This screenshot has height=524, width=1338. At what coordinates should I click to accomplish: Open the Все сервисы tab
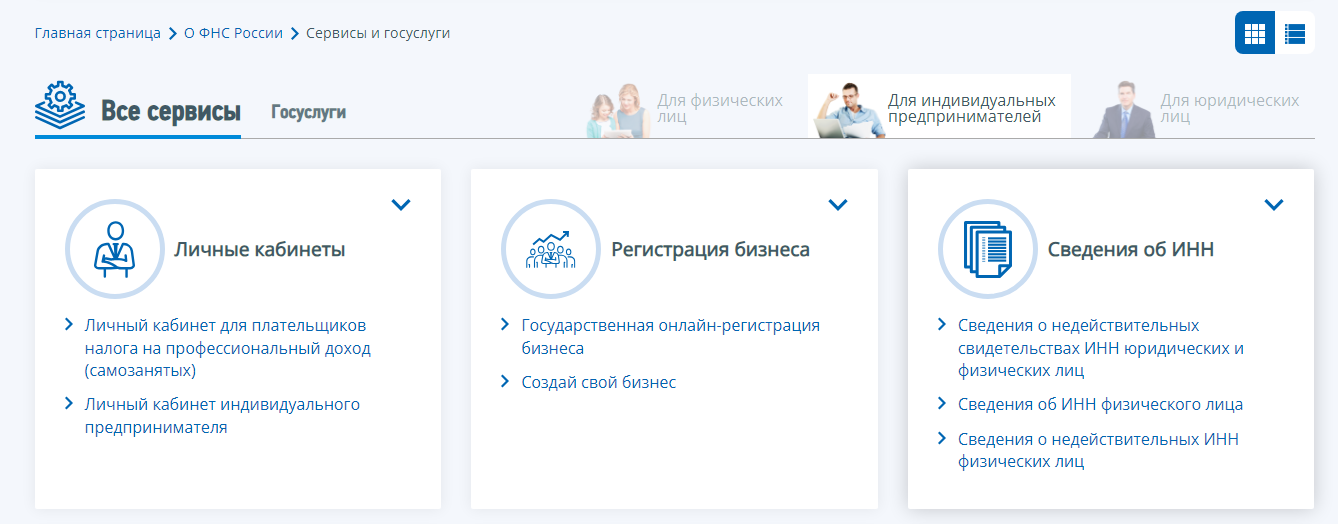coord(170,111)
